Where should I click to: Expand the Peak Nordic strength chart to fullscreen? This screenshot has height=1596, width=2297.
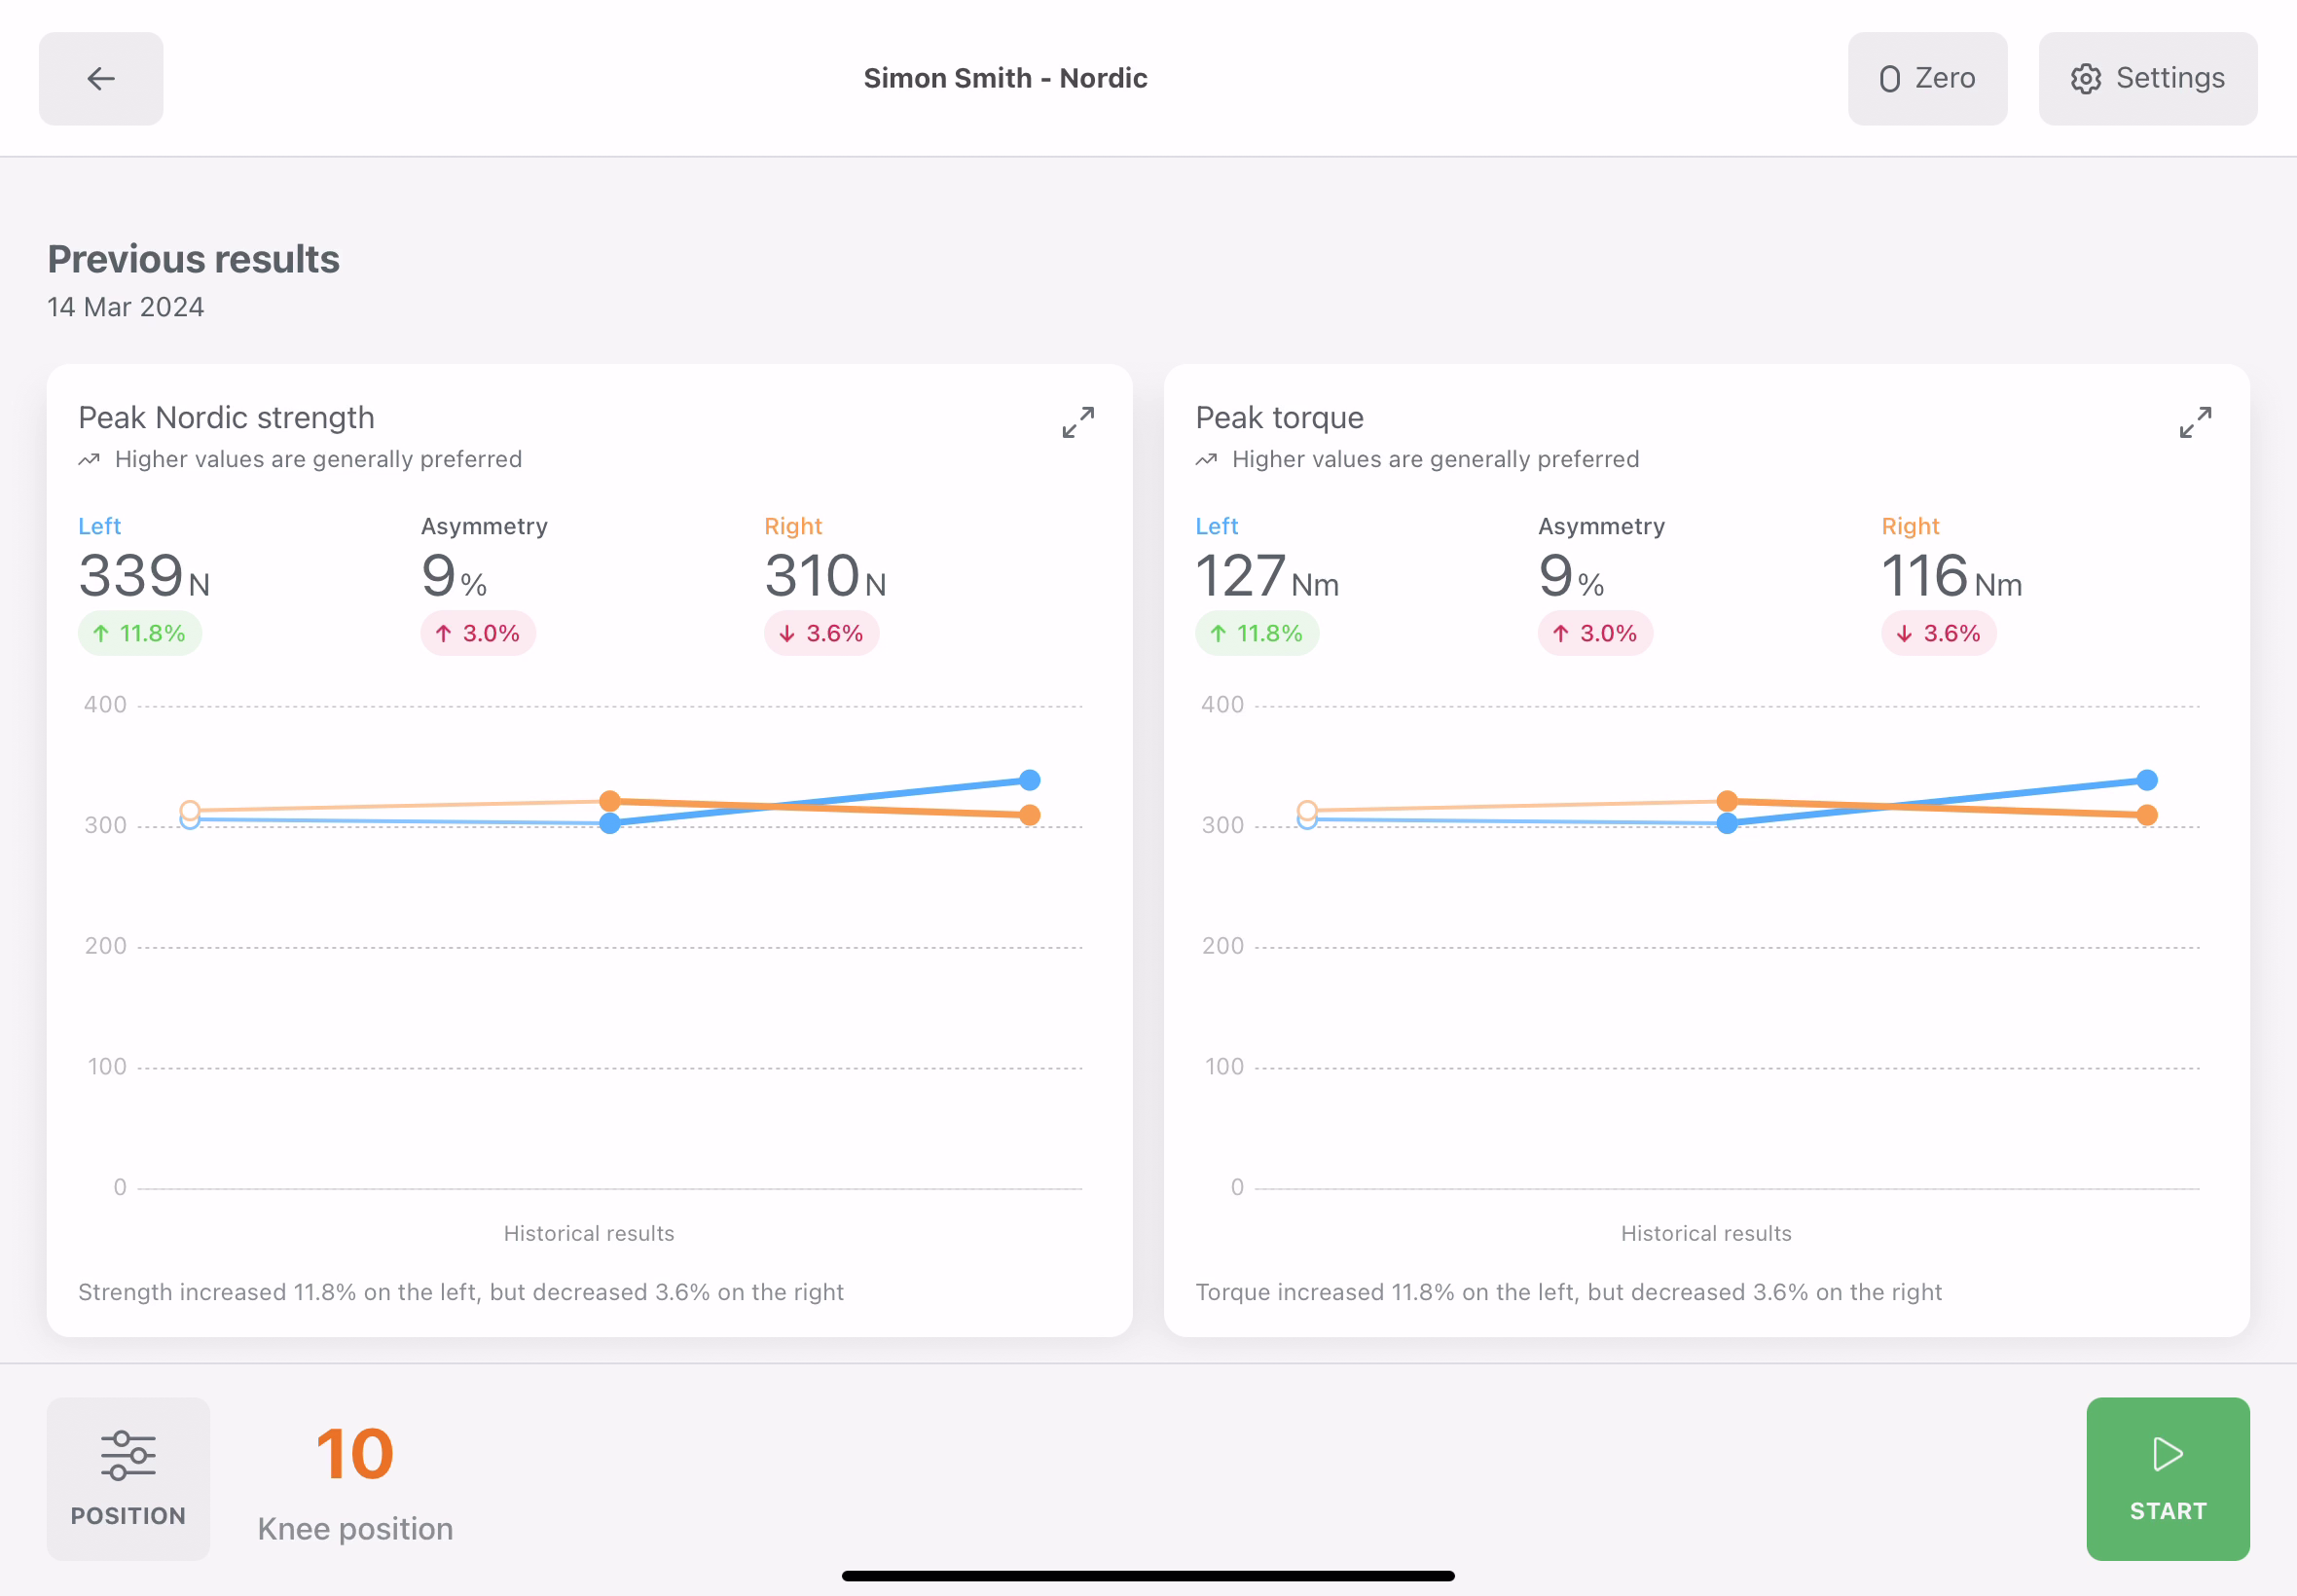click(x=1077, y=423)
